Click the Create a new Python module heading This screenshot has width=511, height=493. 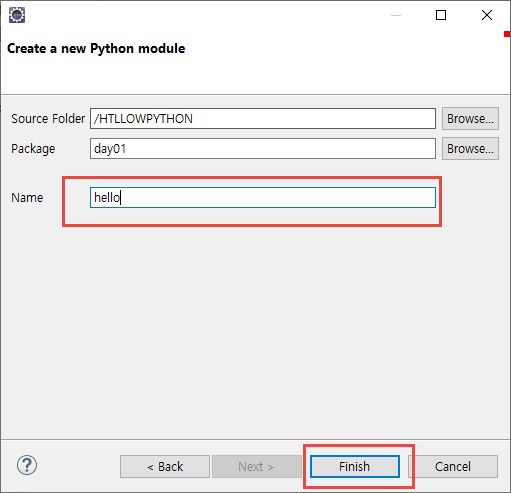pyautogui.click(x=96, y=49)
